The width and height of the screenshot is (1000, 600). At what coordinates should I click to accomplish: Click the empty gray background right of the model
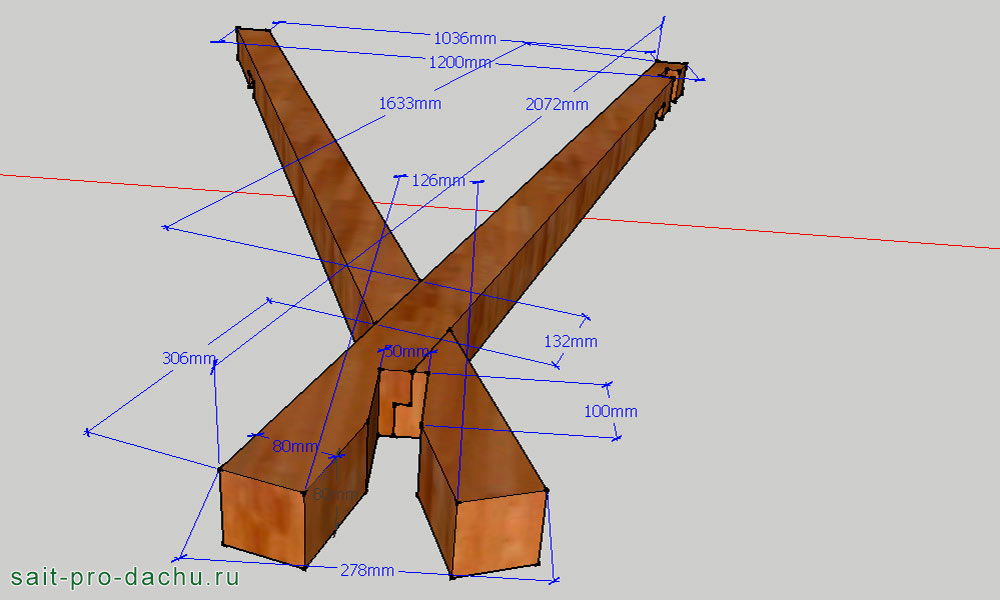[850, 420]
